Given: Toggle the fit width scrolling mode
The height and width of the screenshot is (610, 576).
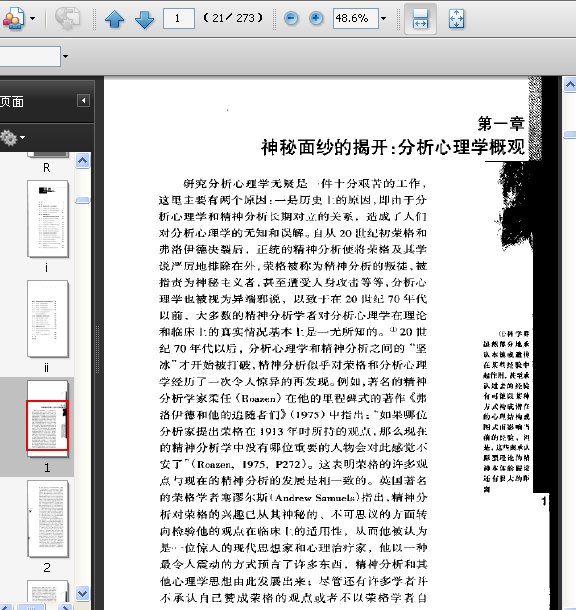Looking at the screenshot, I should coord(420,19).
